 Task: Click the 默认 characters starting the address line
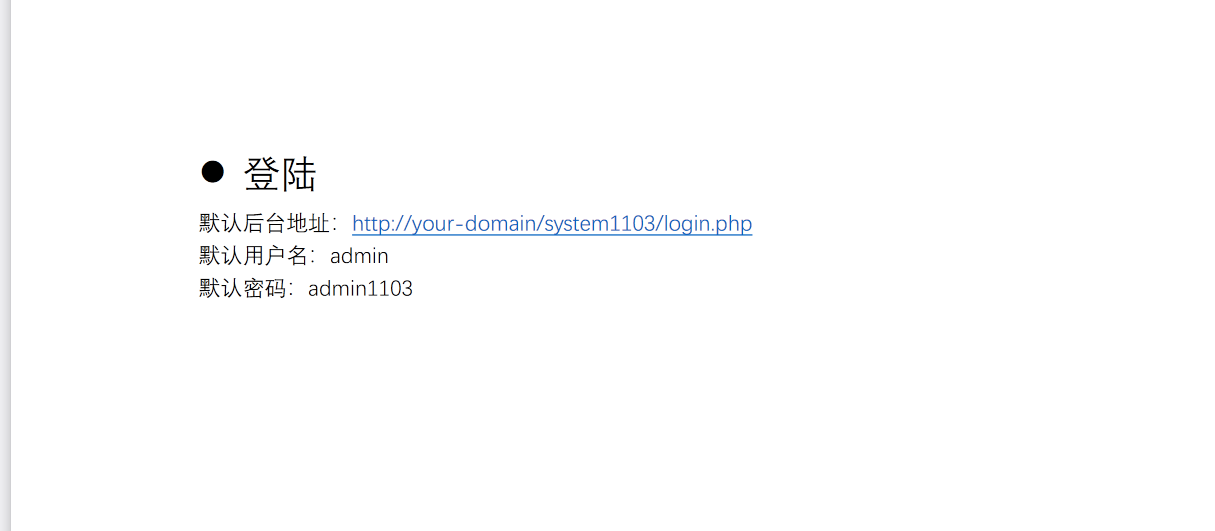221,223
